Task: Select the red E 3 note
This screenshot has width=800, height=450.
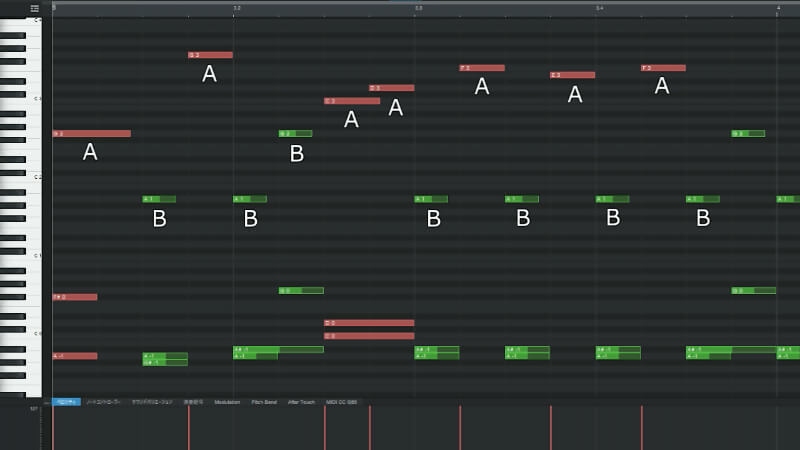Action: coord(572,75)
